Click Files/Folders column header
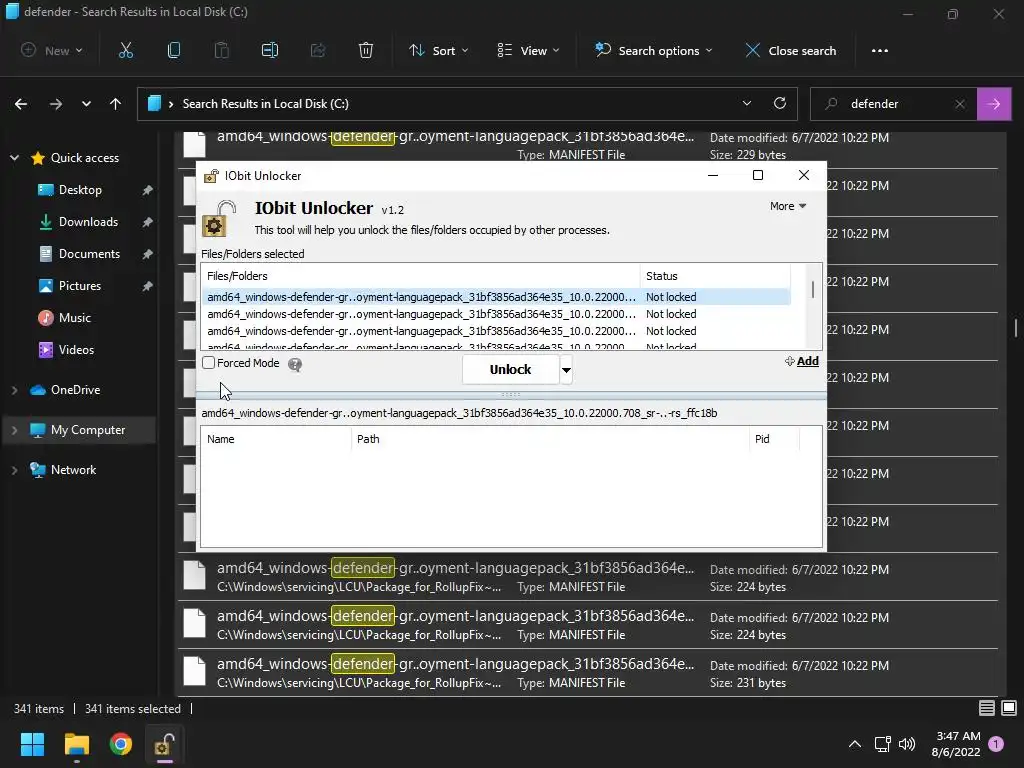 pos(421,276)
